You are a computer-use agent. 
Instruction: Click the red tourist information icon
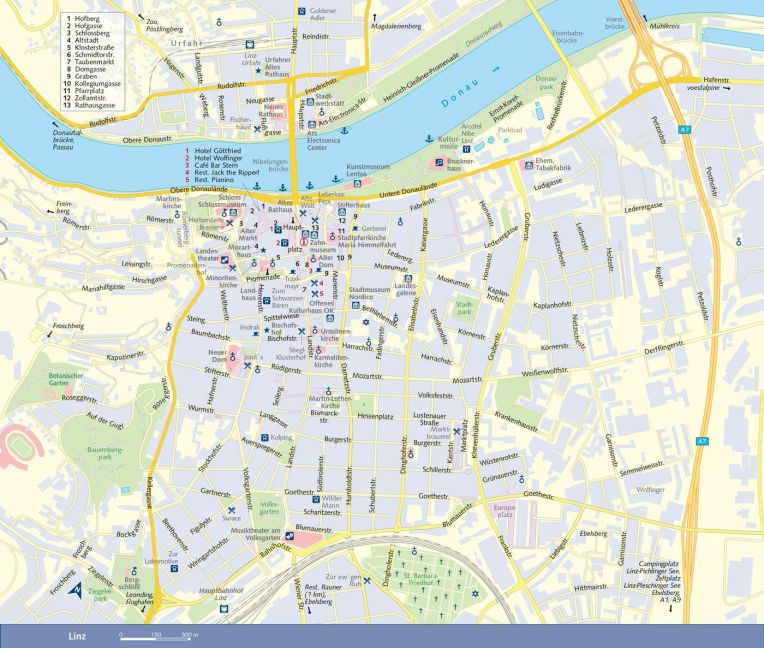[305, 241]
